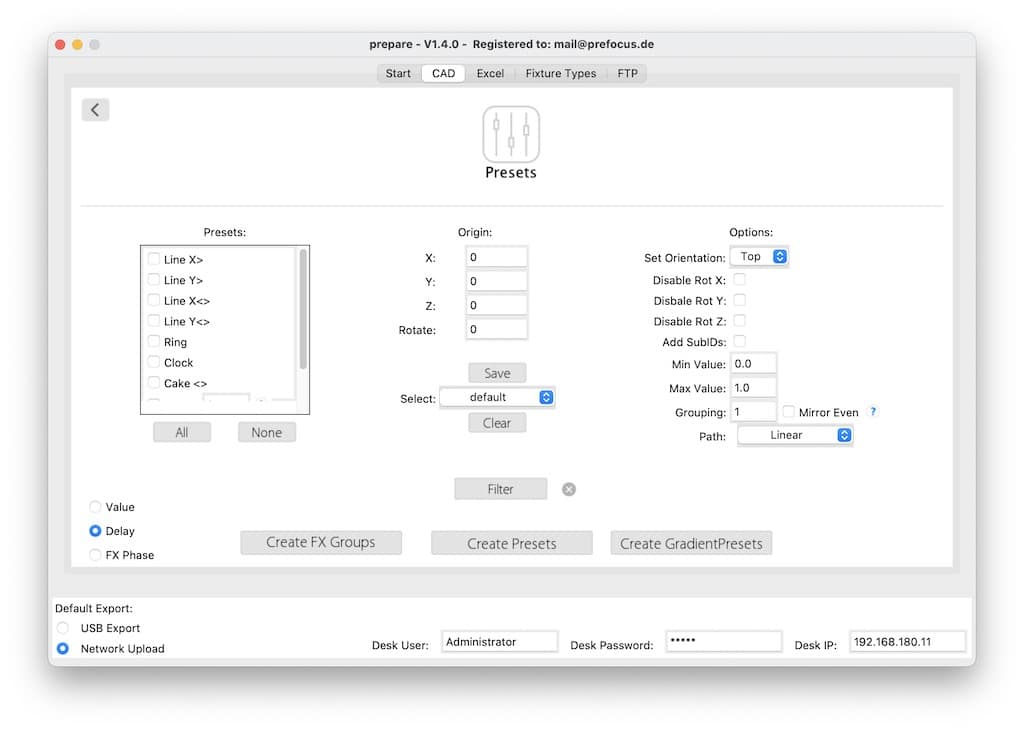Toggle the Disable Rot X checkbox
Screen dimensions: 1024x730
pyautogui.click(x=740, y=280)
